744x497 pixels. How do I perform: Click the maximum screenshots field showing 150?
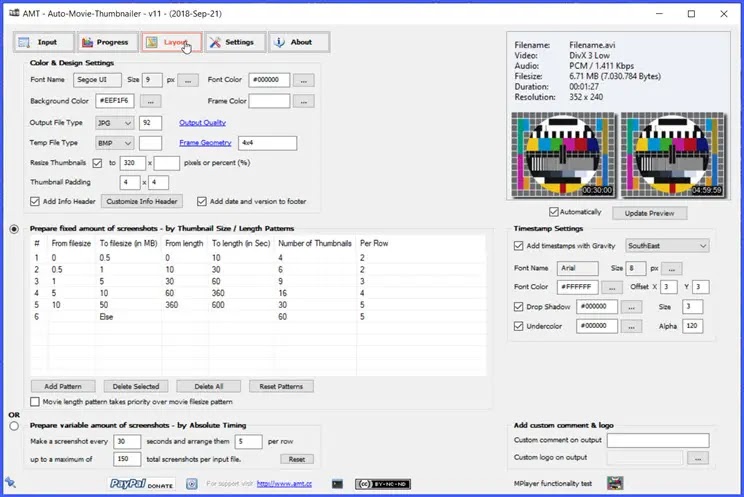(x=127, y=459)
